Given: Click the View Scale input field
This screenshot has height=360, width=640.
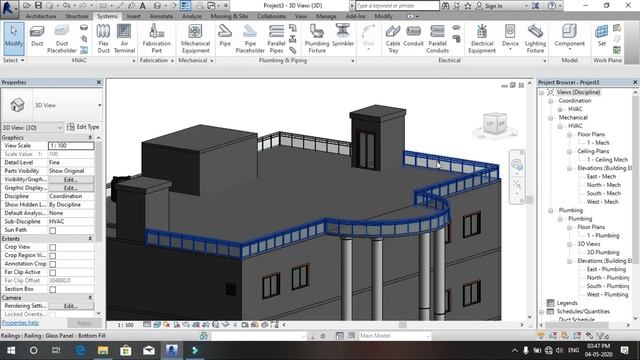Looking at the screenshot, I should click(71, 146).
